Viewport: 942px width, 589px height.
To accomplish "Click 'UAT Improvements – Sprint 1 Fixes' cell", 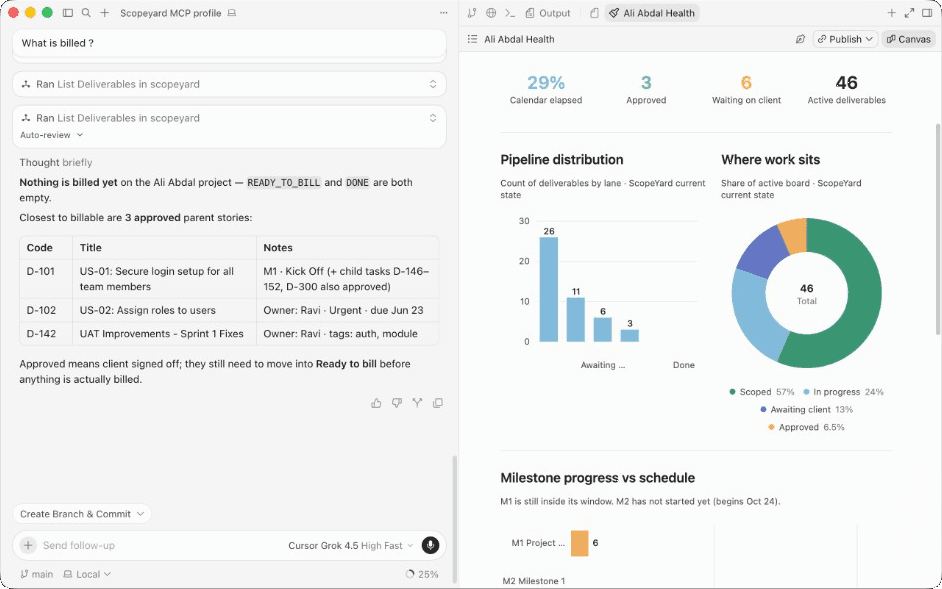I will (x=162, y=334).
